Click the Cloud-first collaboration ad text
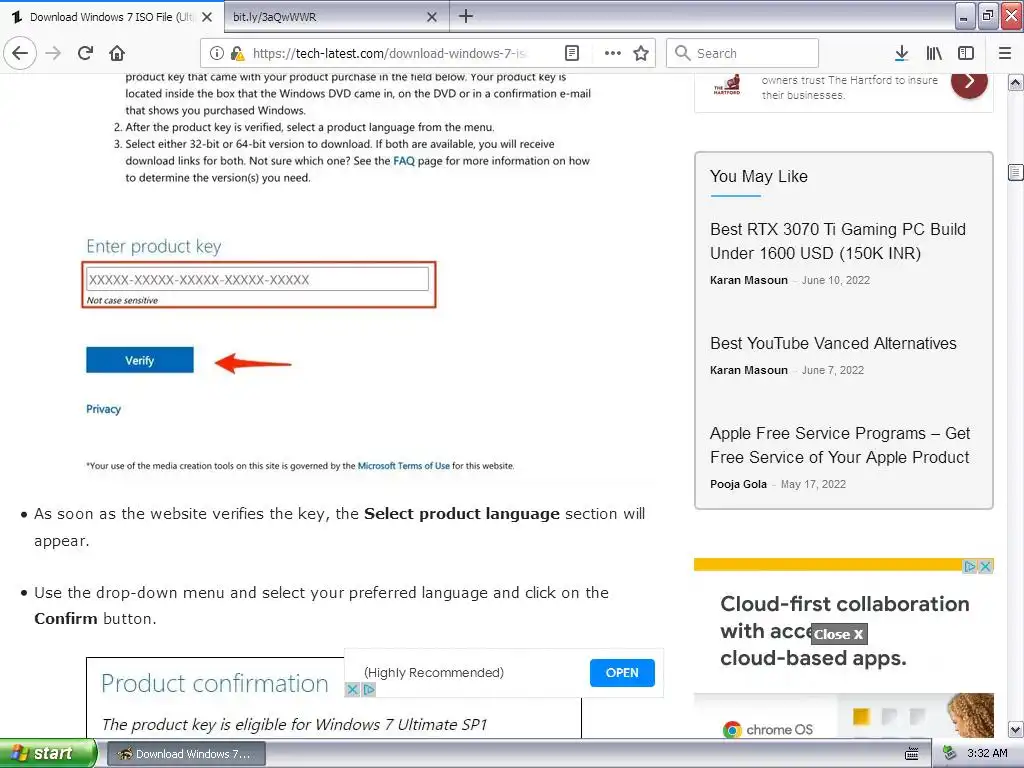This screenshot has height=768, width=1024. 844,631
